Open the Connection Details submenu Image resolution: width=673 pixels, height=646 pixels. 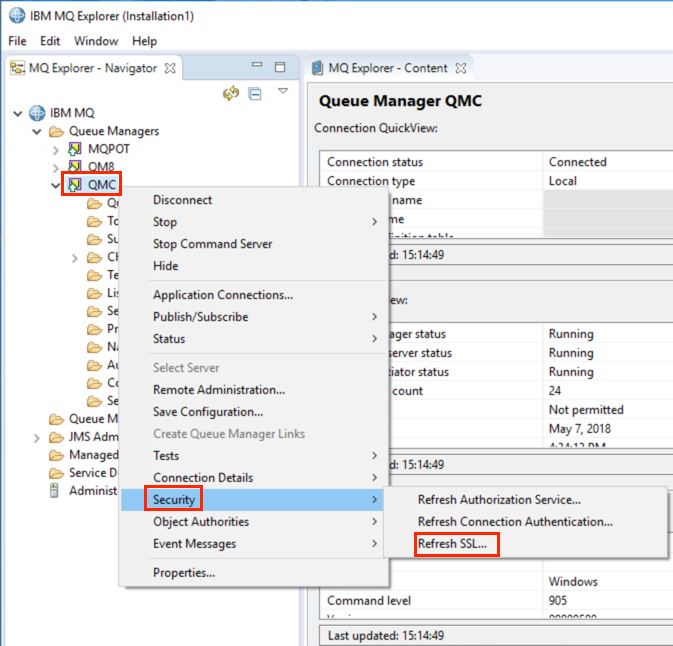coord(254,477)
